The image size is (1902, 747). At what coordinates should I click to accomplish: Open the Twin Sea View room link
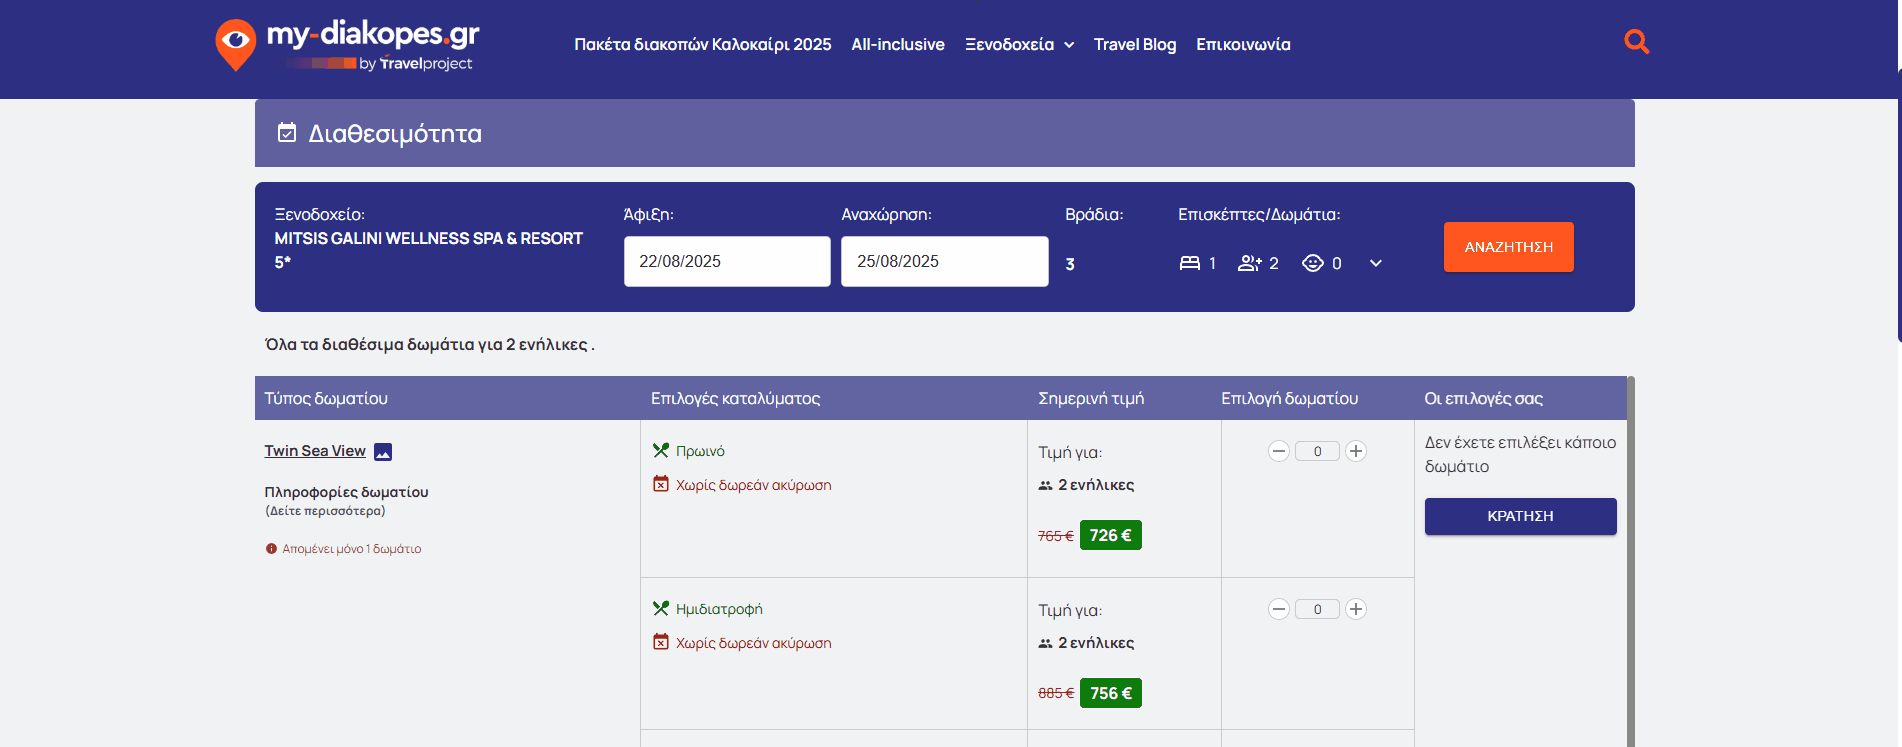pos(315,451)
